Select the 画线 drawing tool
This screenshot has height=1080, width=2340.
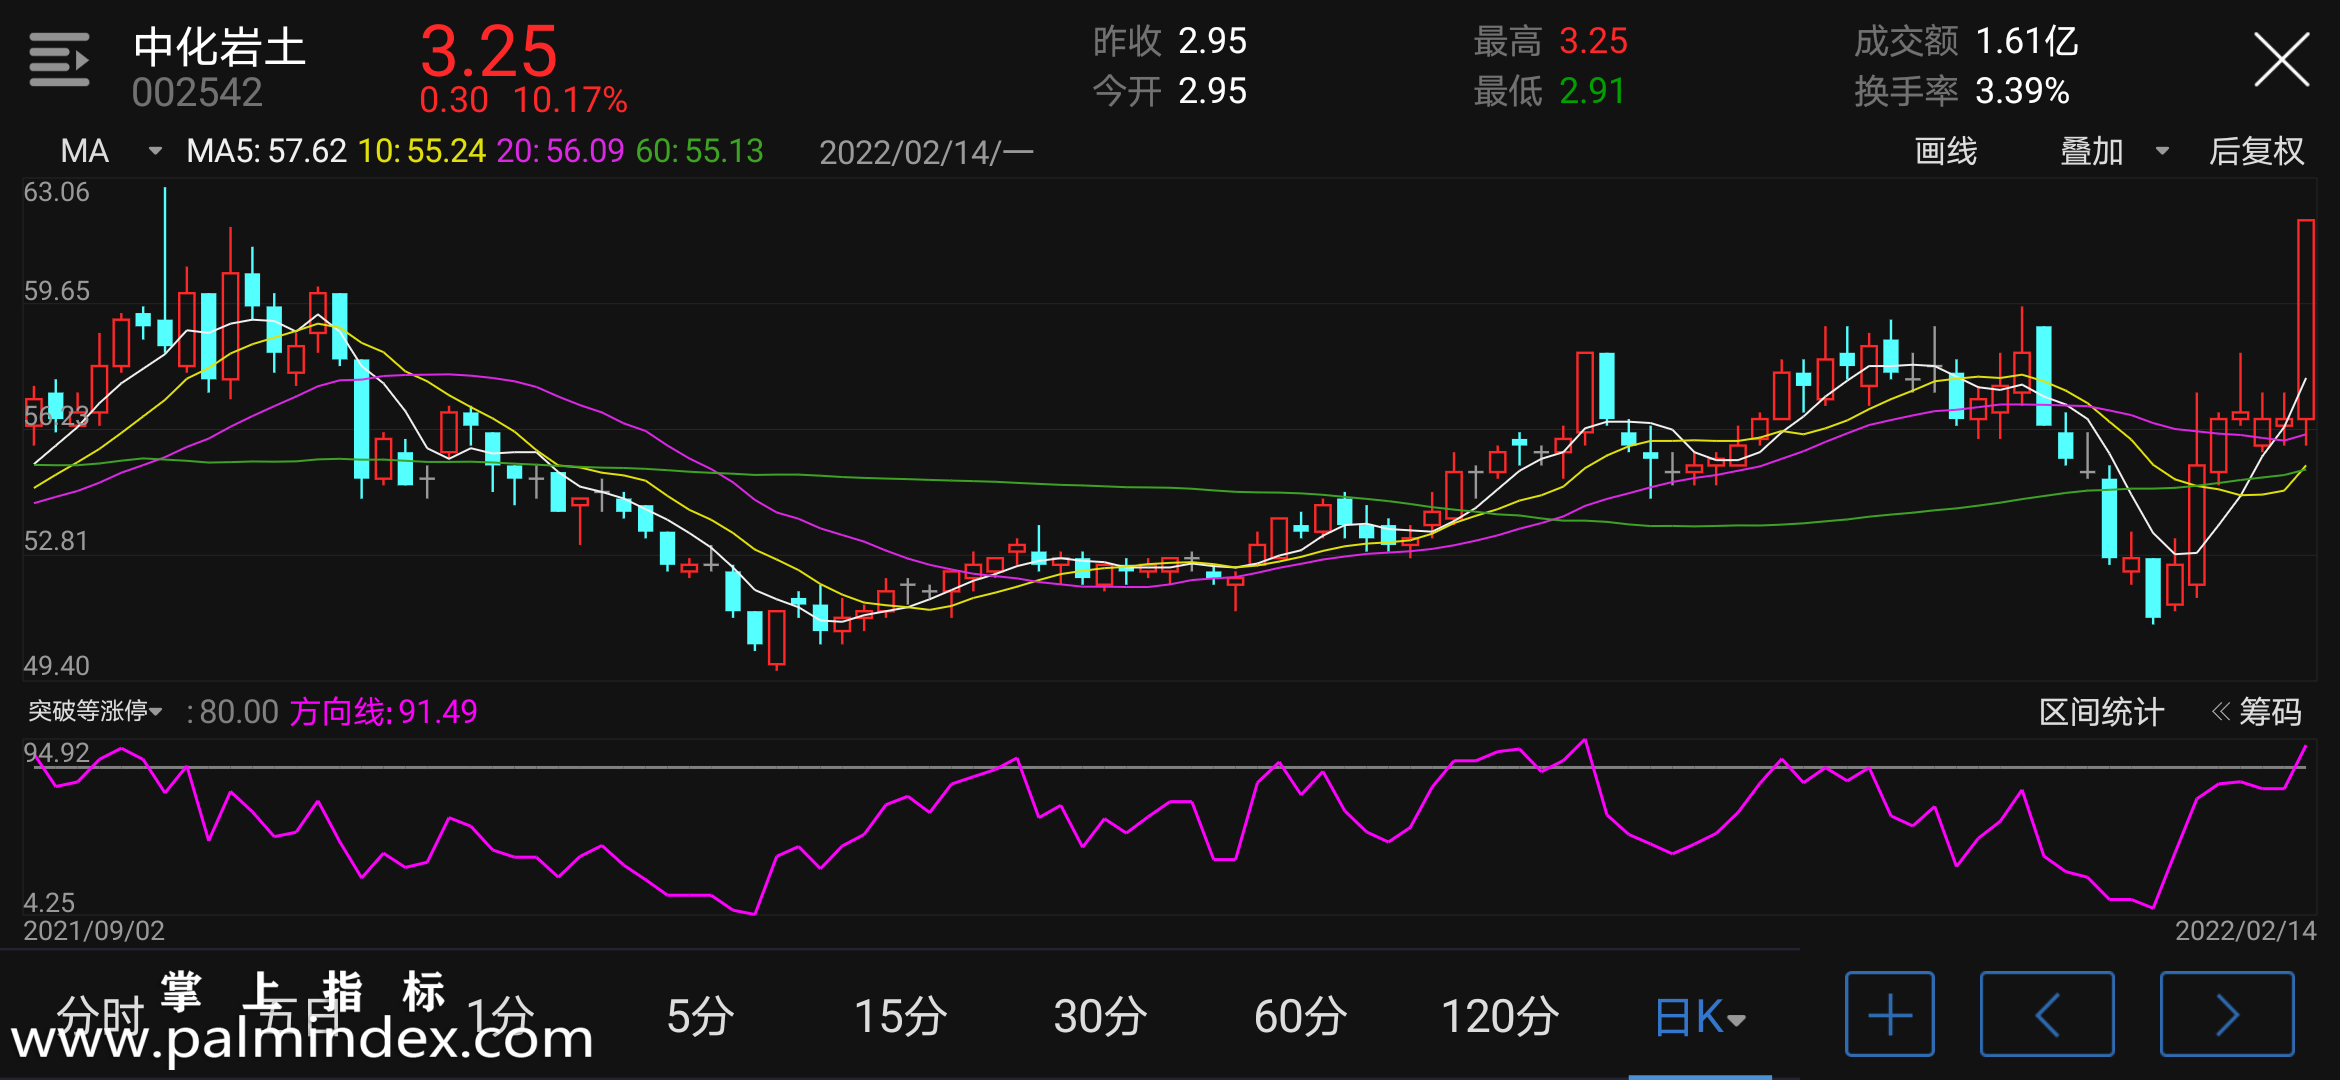(1945, 151)
